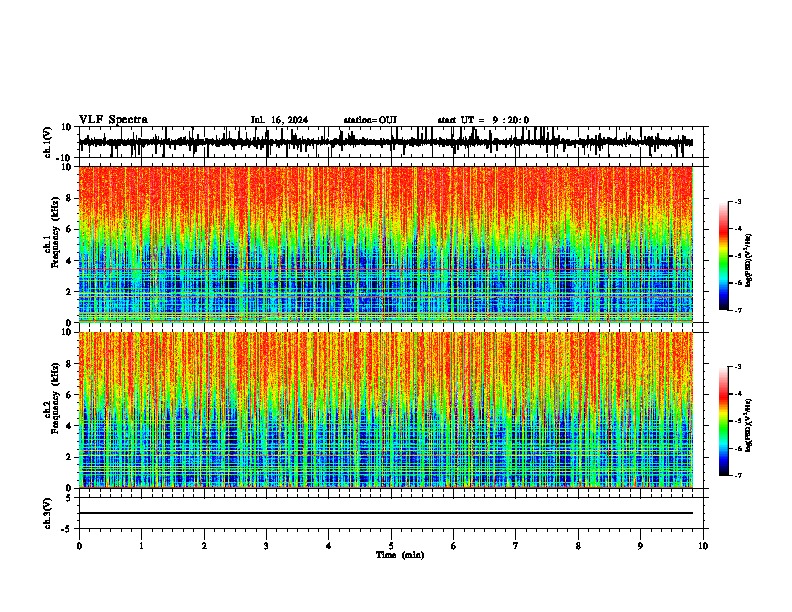Click the "ch.3(V)" axis label

coord(48,513)
